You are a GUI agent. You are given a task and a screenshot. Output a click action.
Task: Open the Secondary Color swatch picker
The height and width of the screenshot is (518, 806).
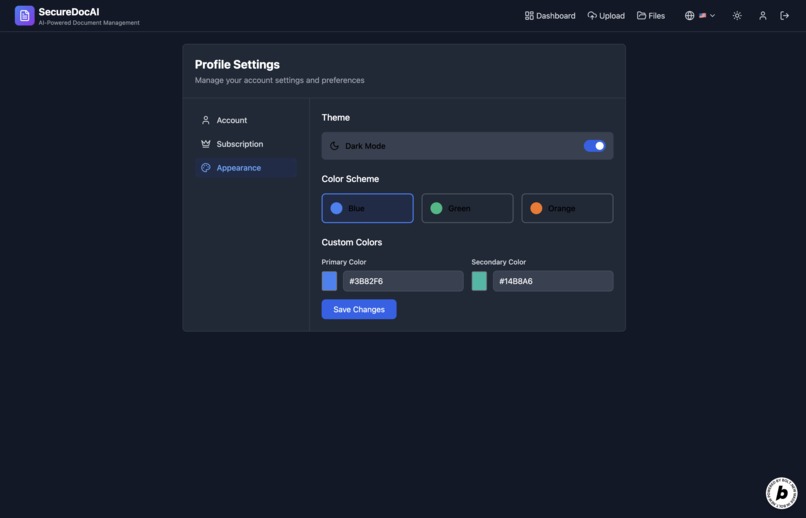479,281
